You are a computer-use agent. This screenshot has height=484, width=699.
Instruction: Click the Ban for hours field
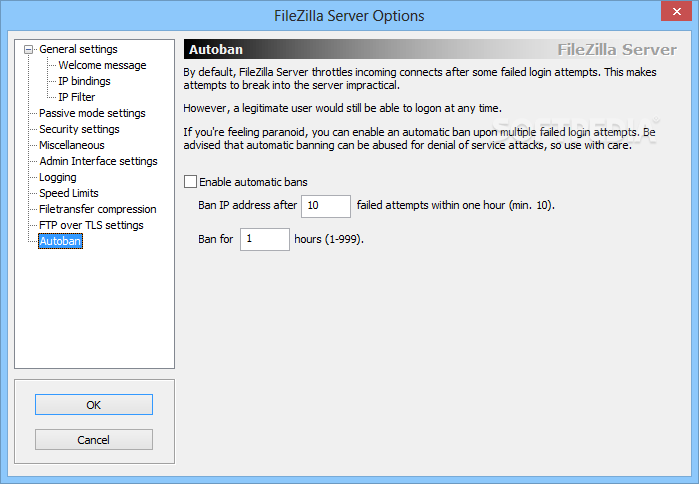(x=265, y=239)
